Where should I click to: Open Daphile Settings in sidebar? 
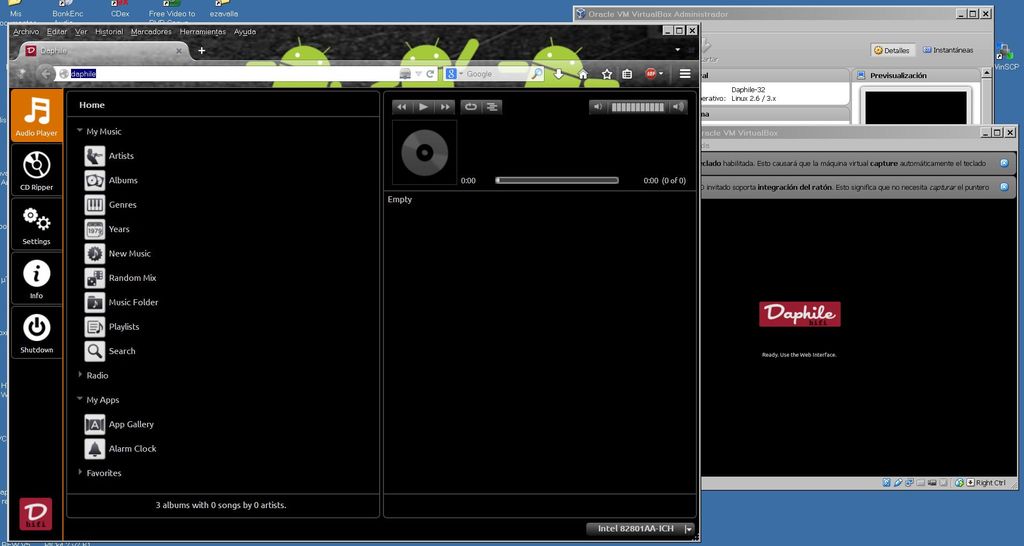[37, 225]
